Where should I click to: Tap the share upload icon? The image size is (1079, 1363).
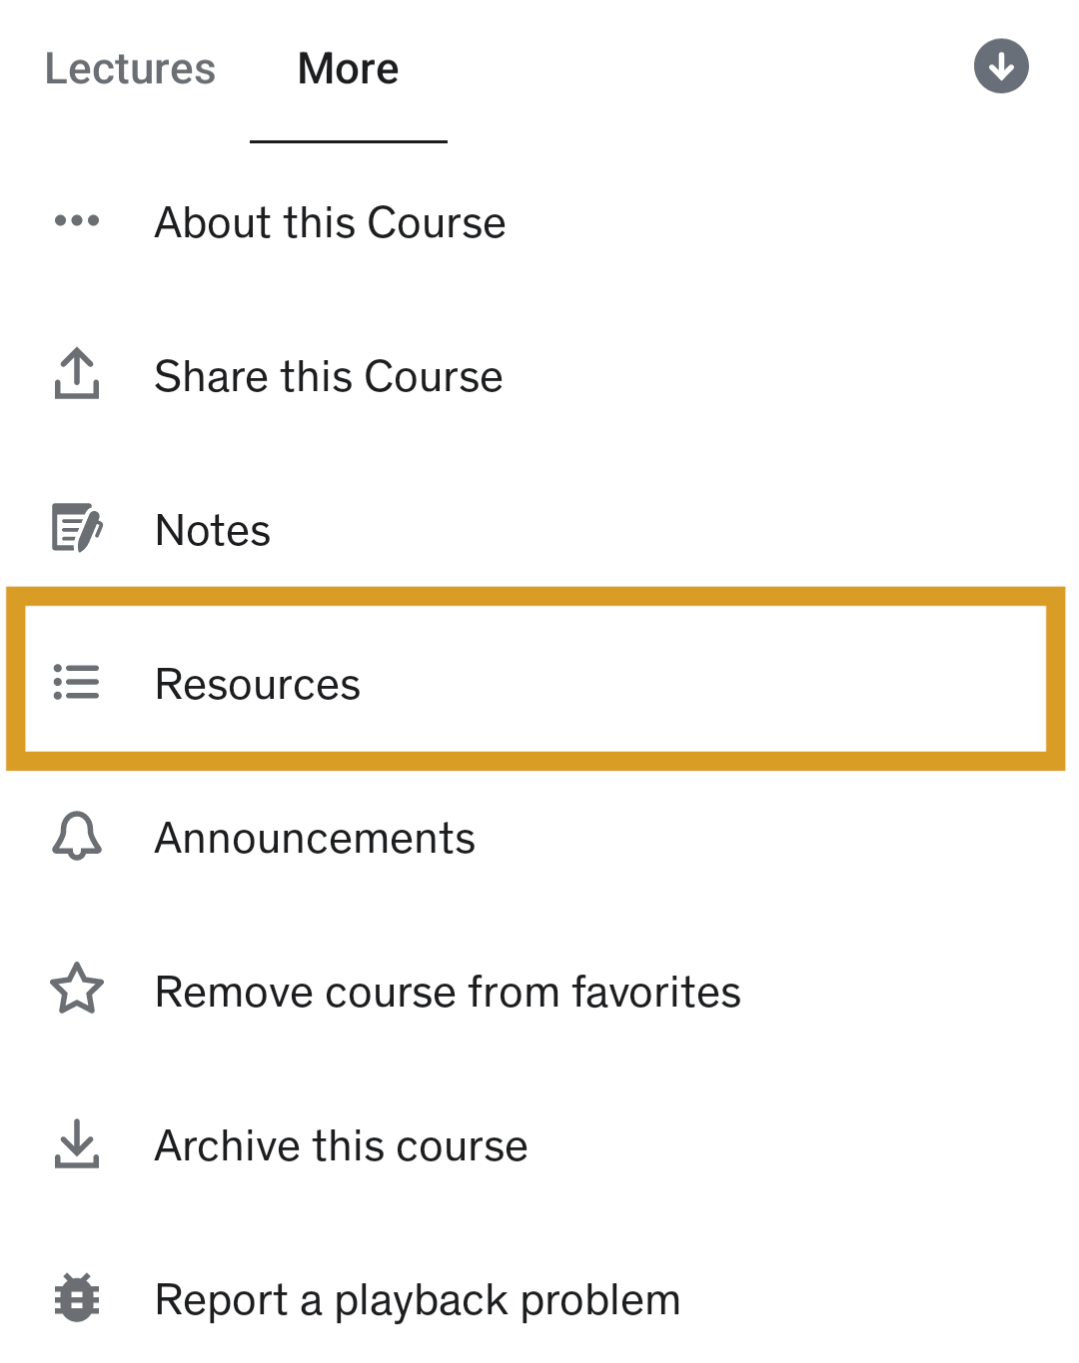click(x=77, y=374)
